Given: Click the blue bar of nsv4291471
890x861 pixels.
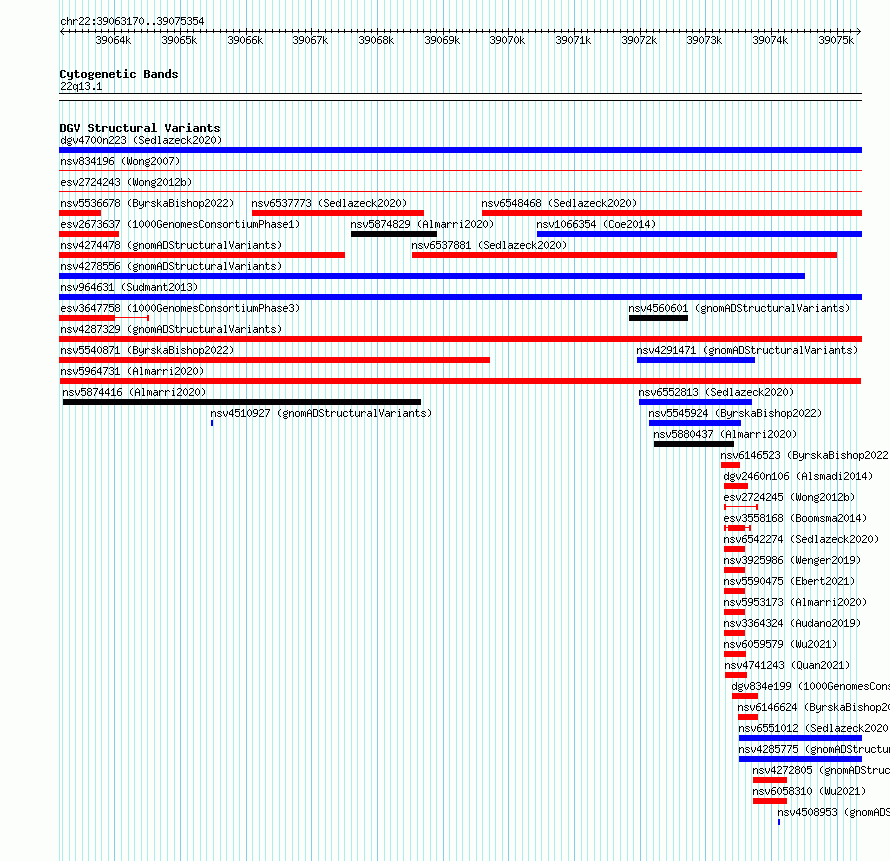Looking at the screenshot, I should click(696, 360).
